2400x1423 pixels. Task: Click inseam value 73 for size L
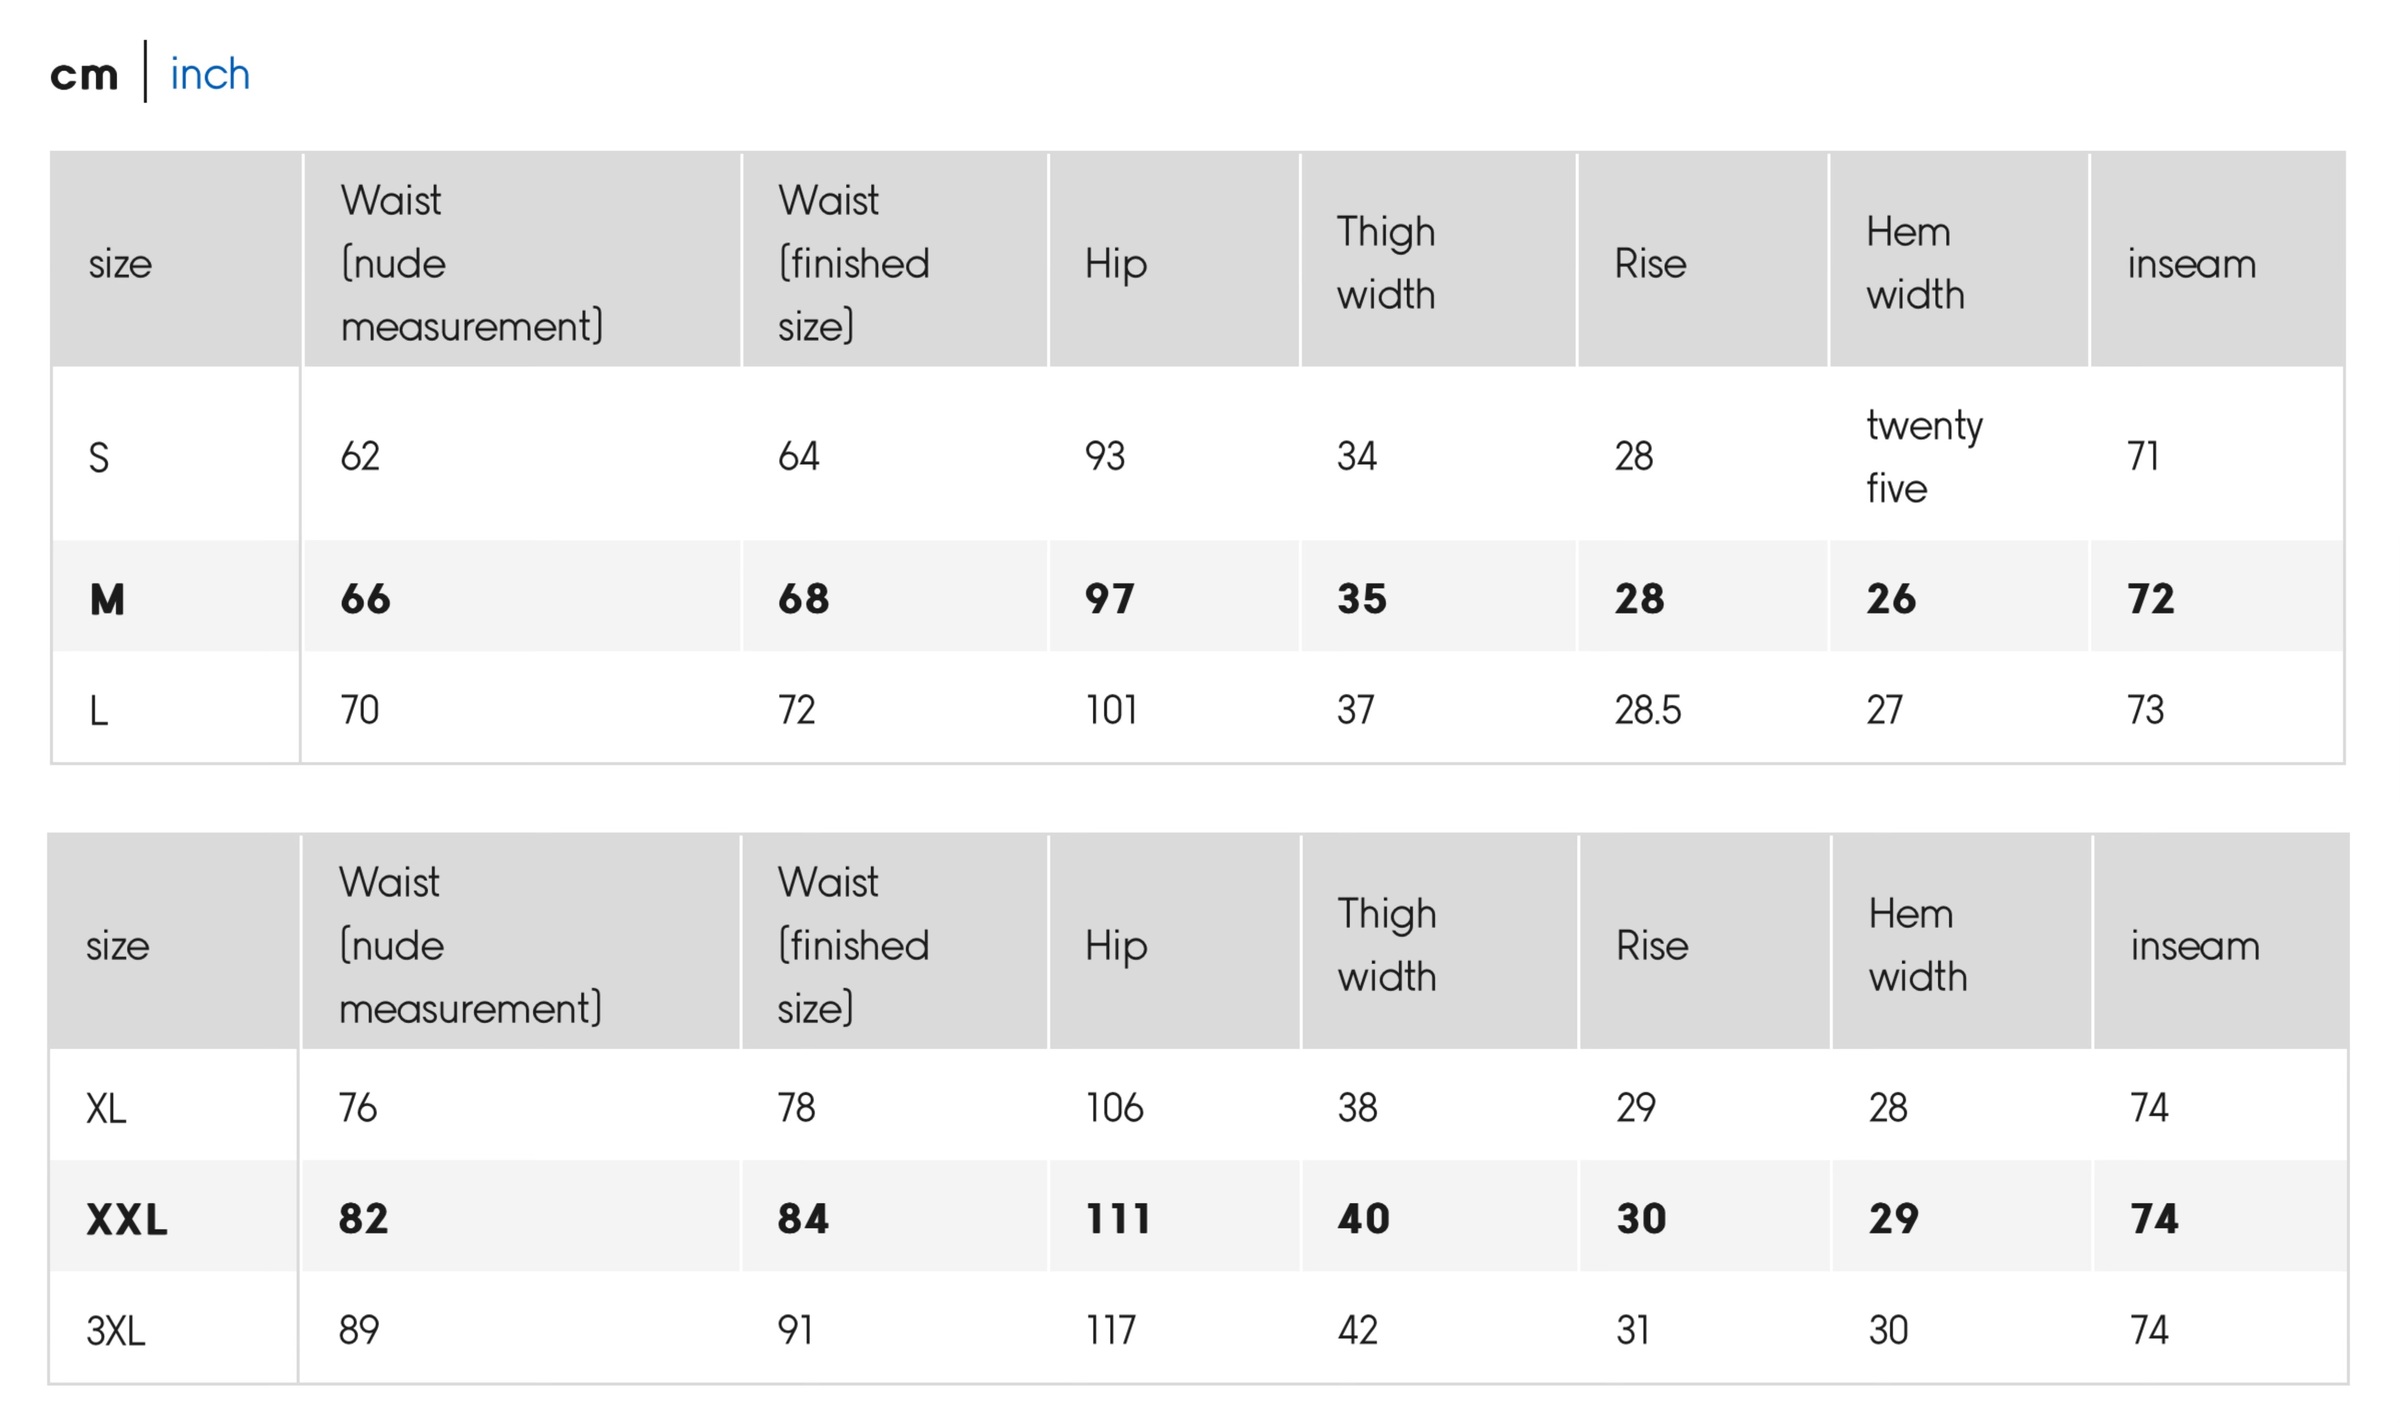pos(2145,710)
